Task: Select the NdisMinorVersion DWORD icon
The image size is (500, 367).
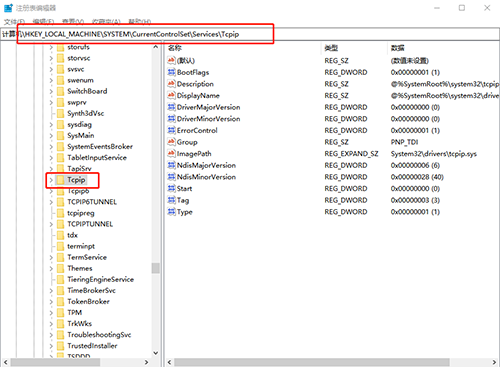Action: pyautogui.click(x=171, y=177)
